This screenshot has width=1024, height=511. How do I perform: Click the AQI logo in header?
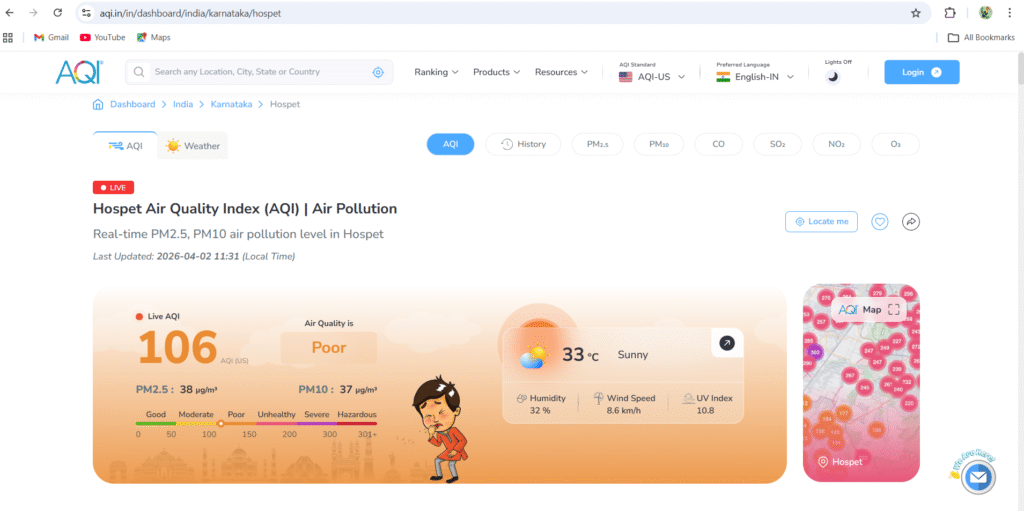coord(79,72)
